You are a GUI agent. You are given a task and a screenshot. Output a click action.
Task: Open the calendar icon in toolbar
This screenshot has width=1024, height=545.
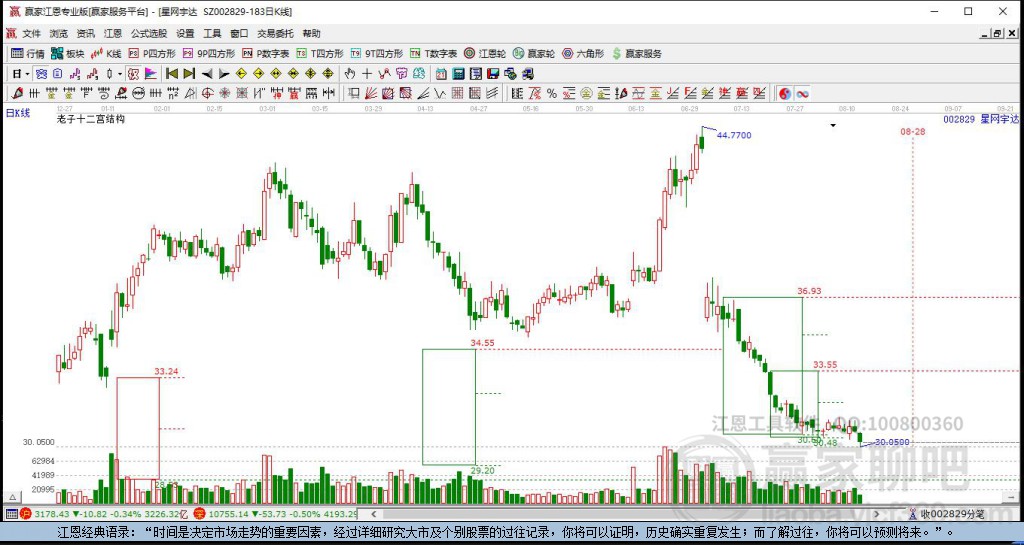(441, 74)
